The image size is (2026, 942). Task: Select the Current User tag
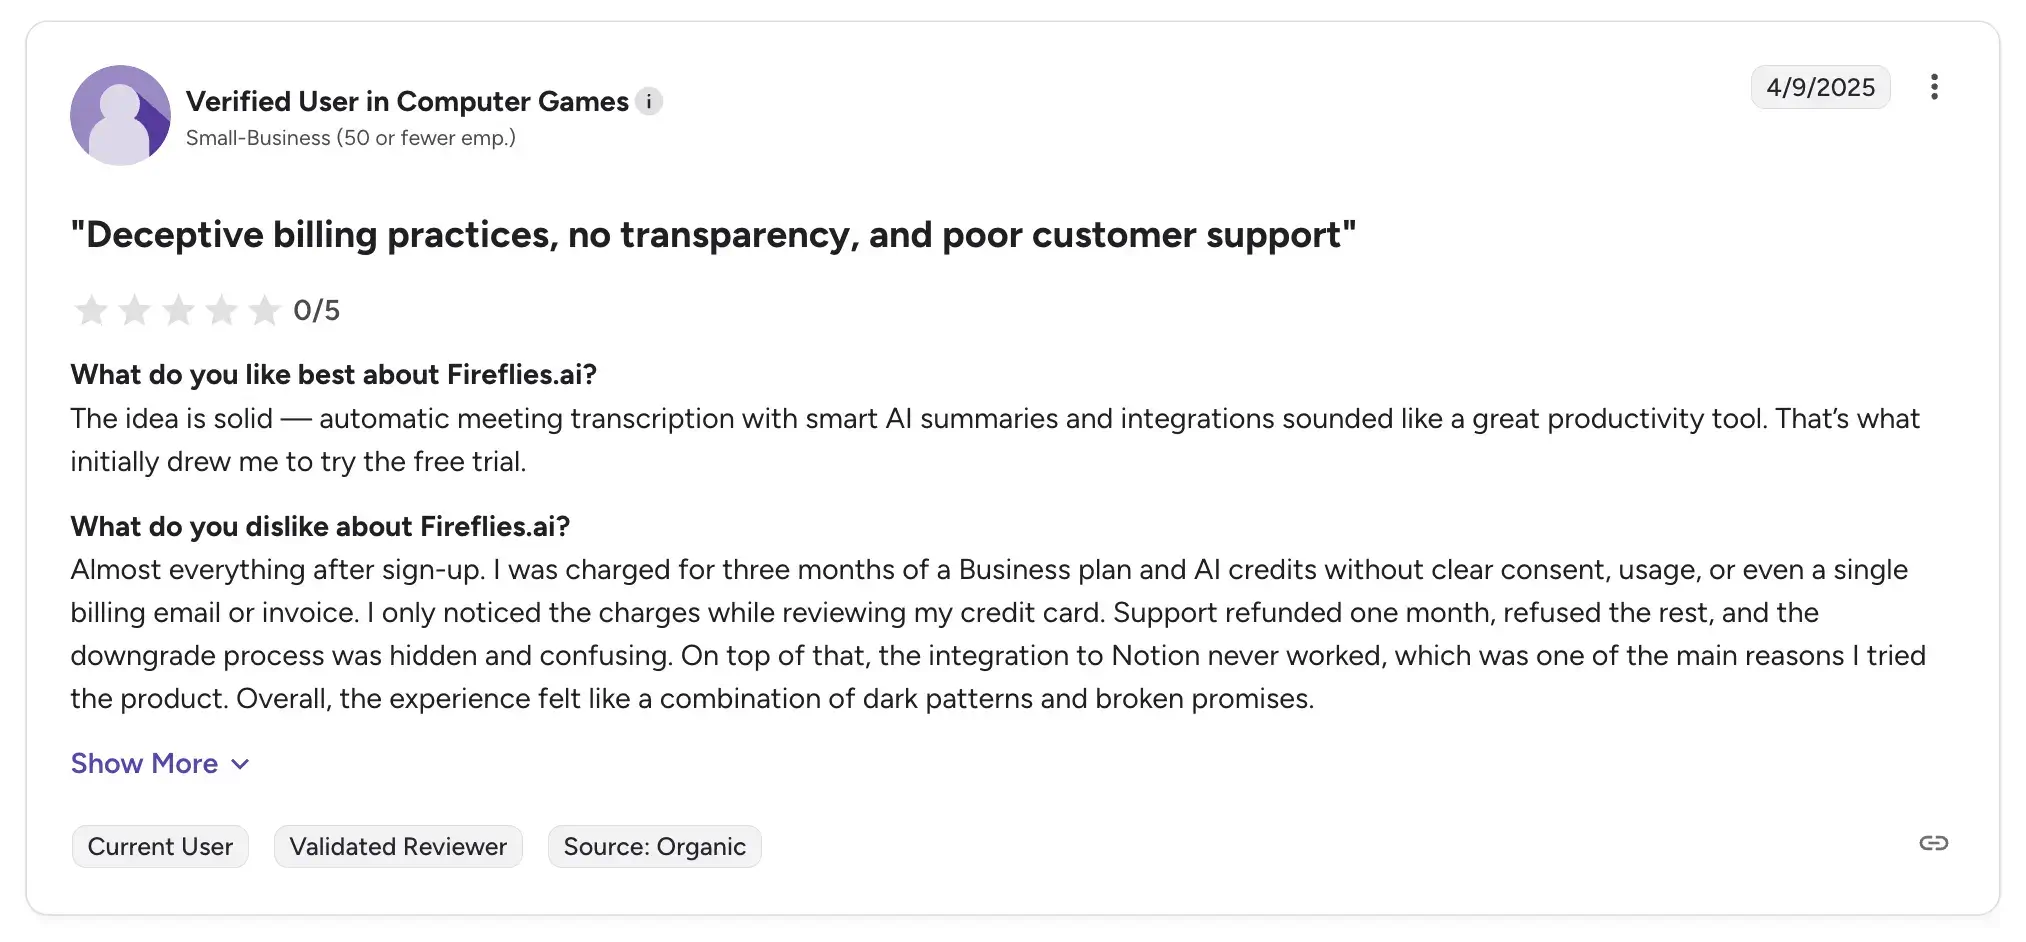point(159,846)
